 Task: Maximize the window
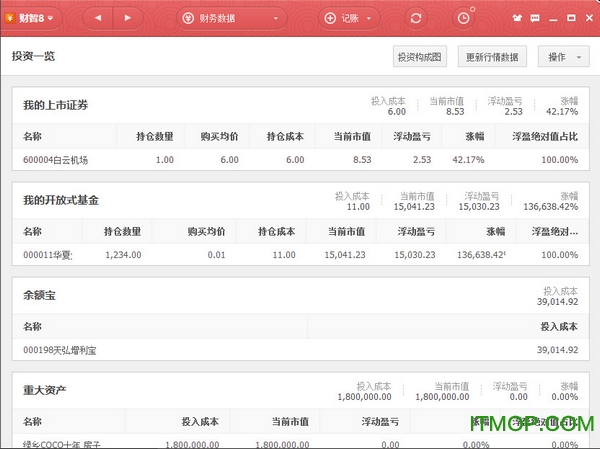[x=571, y=18]
